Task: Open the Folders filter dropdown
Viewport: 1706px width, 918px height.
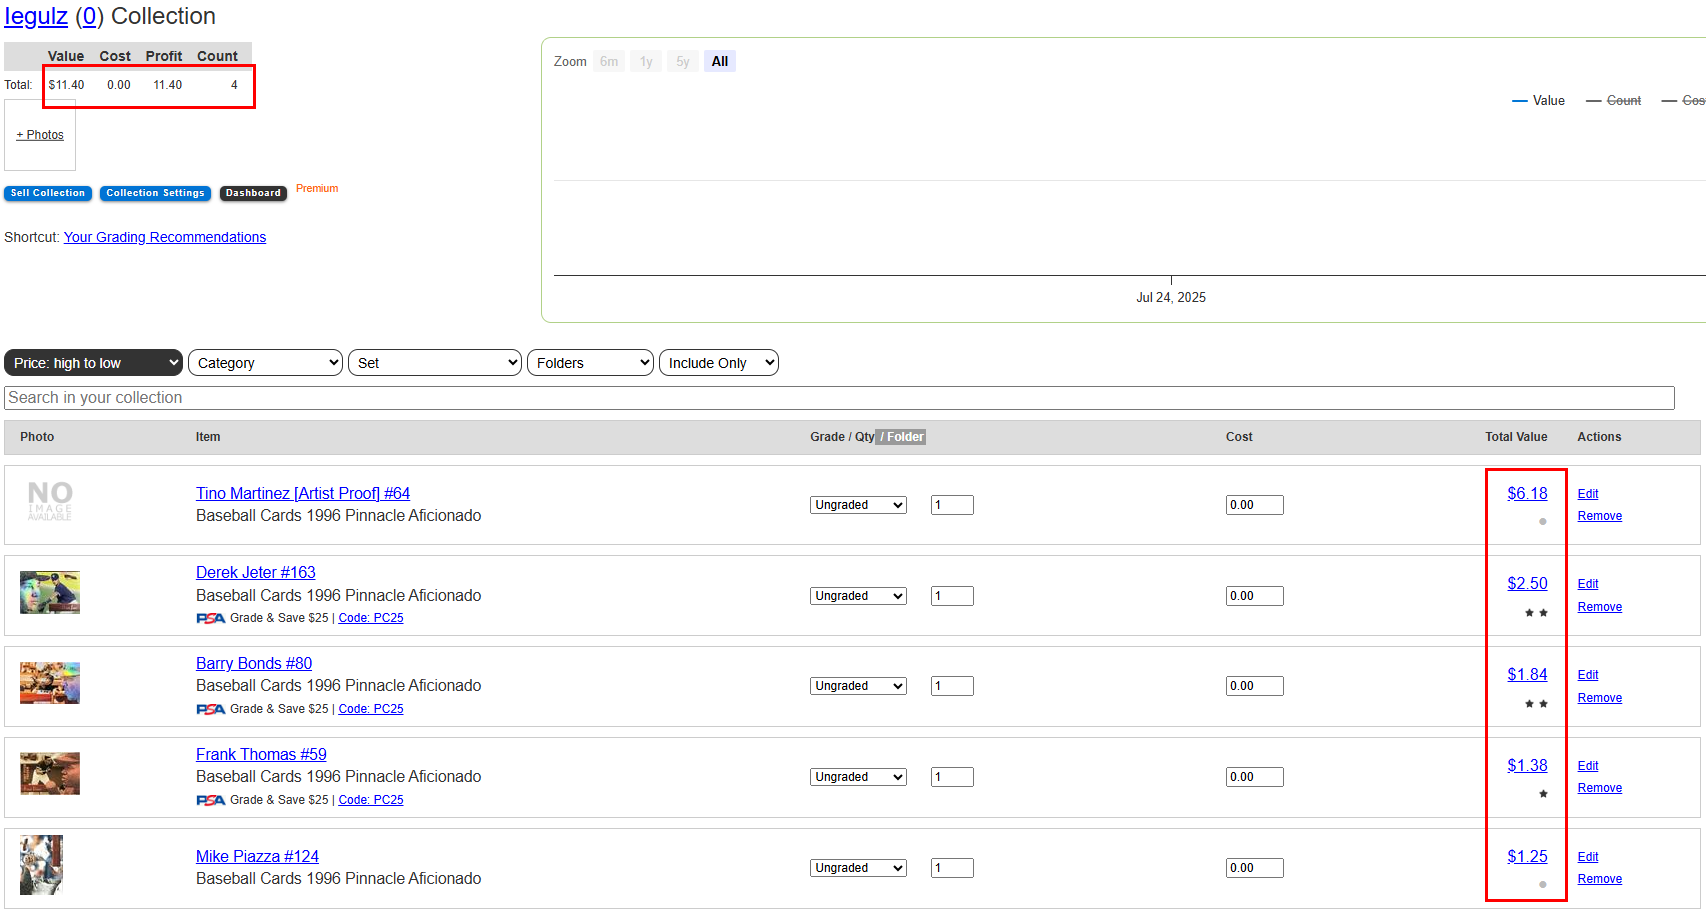Action: coord(590,363)
